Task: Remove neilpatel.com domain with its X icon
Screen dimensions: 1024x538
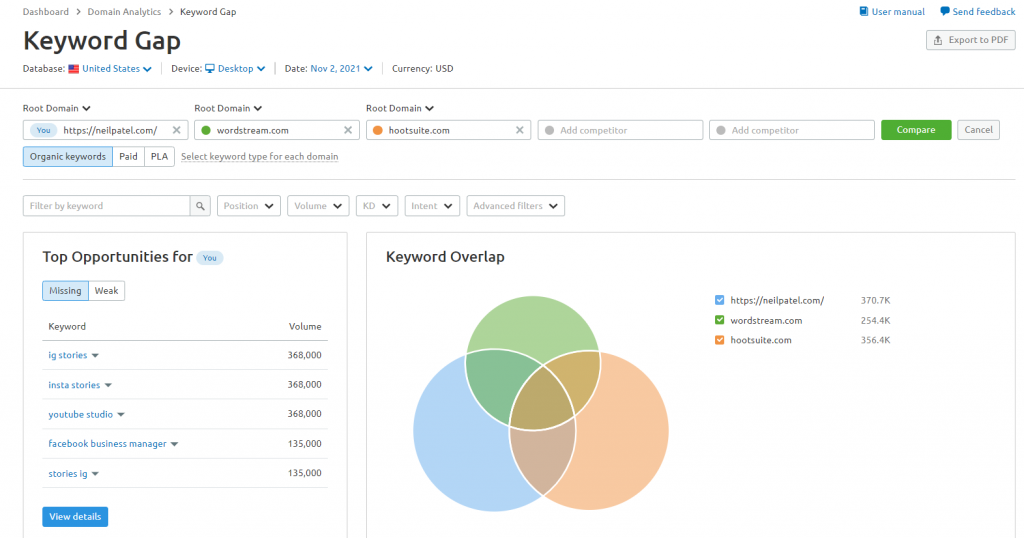Action: tap(176, 130)
